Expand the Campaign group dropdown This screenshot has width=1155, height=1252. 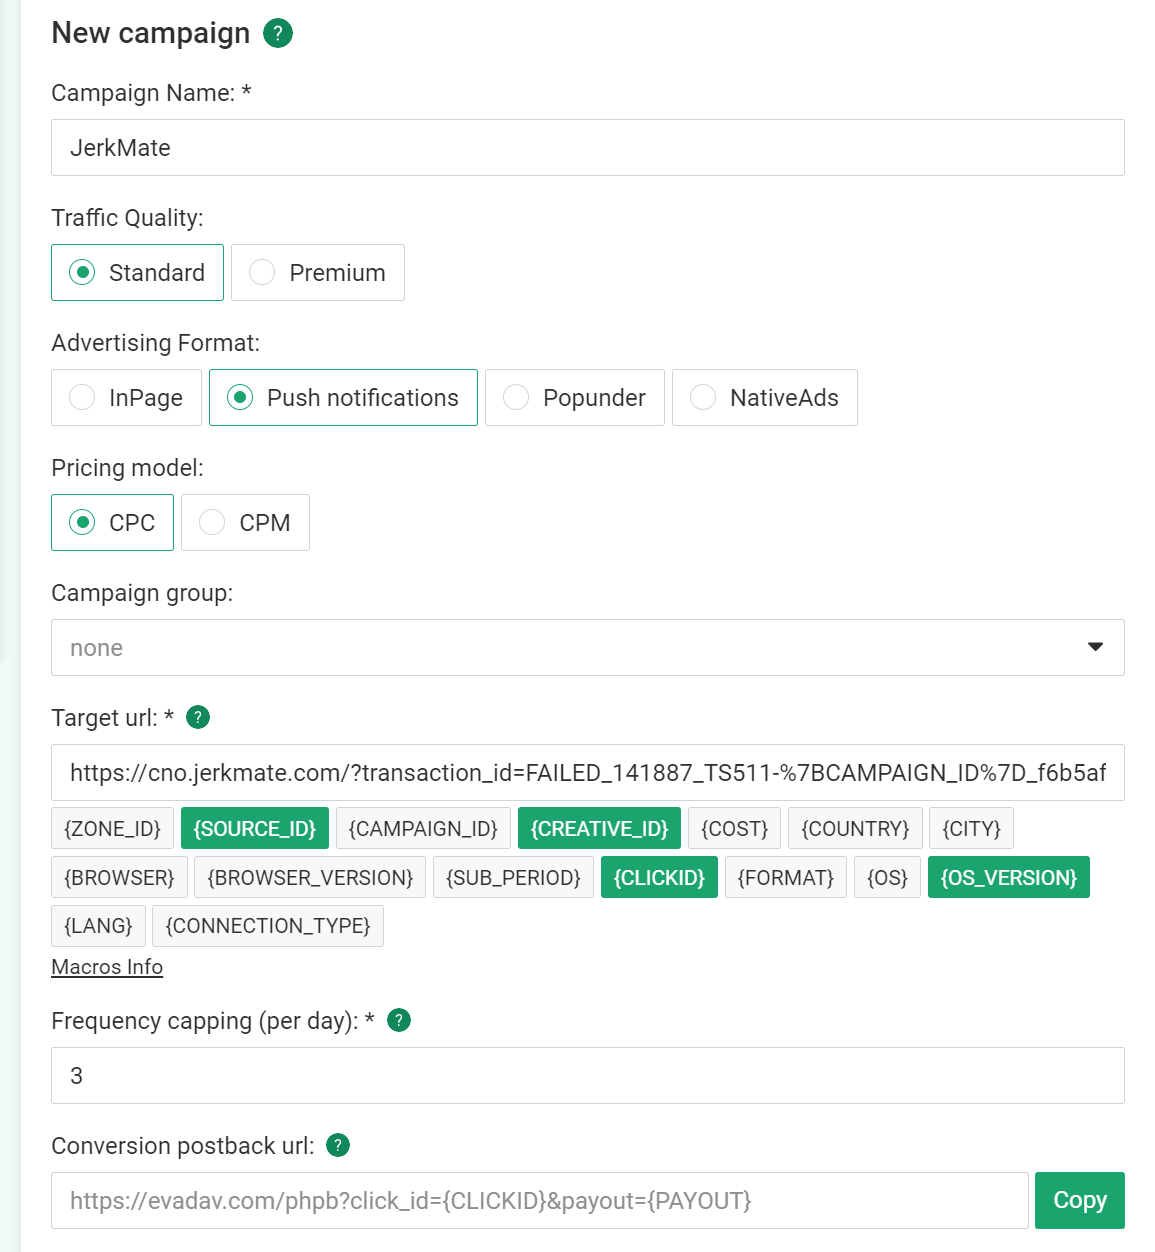(x=588, y=647)
